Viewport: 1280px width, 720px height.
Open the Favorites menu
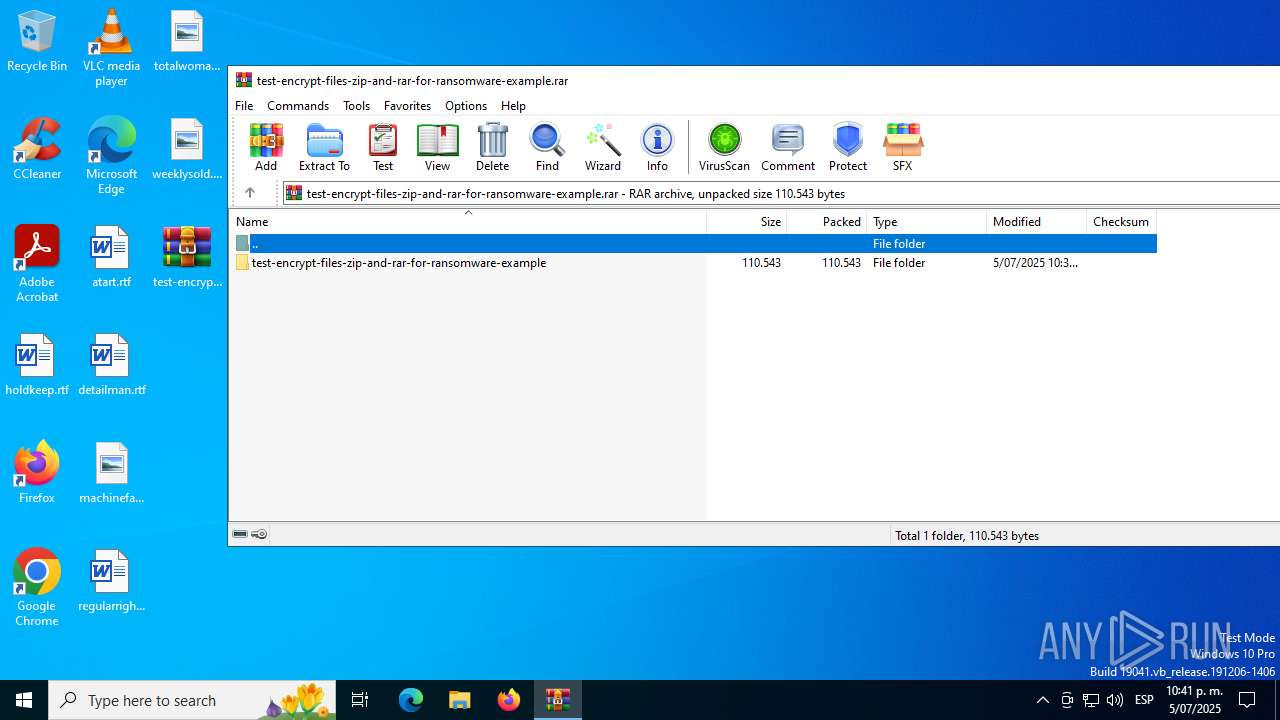(x=408, y=105)
